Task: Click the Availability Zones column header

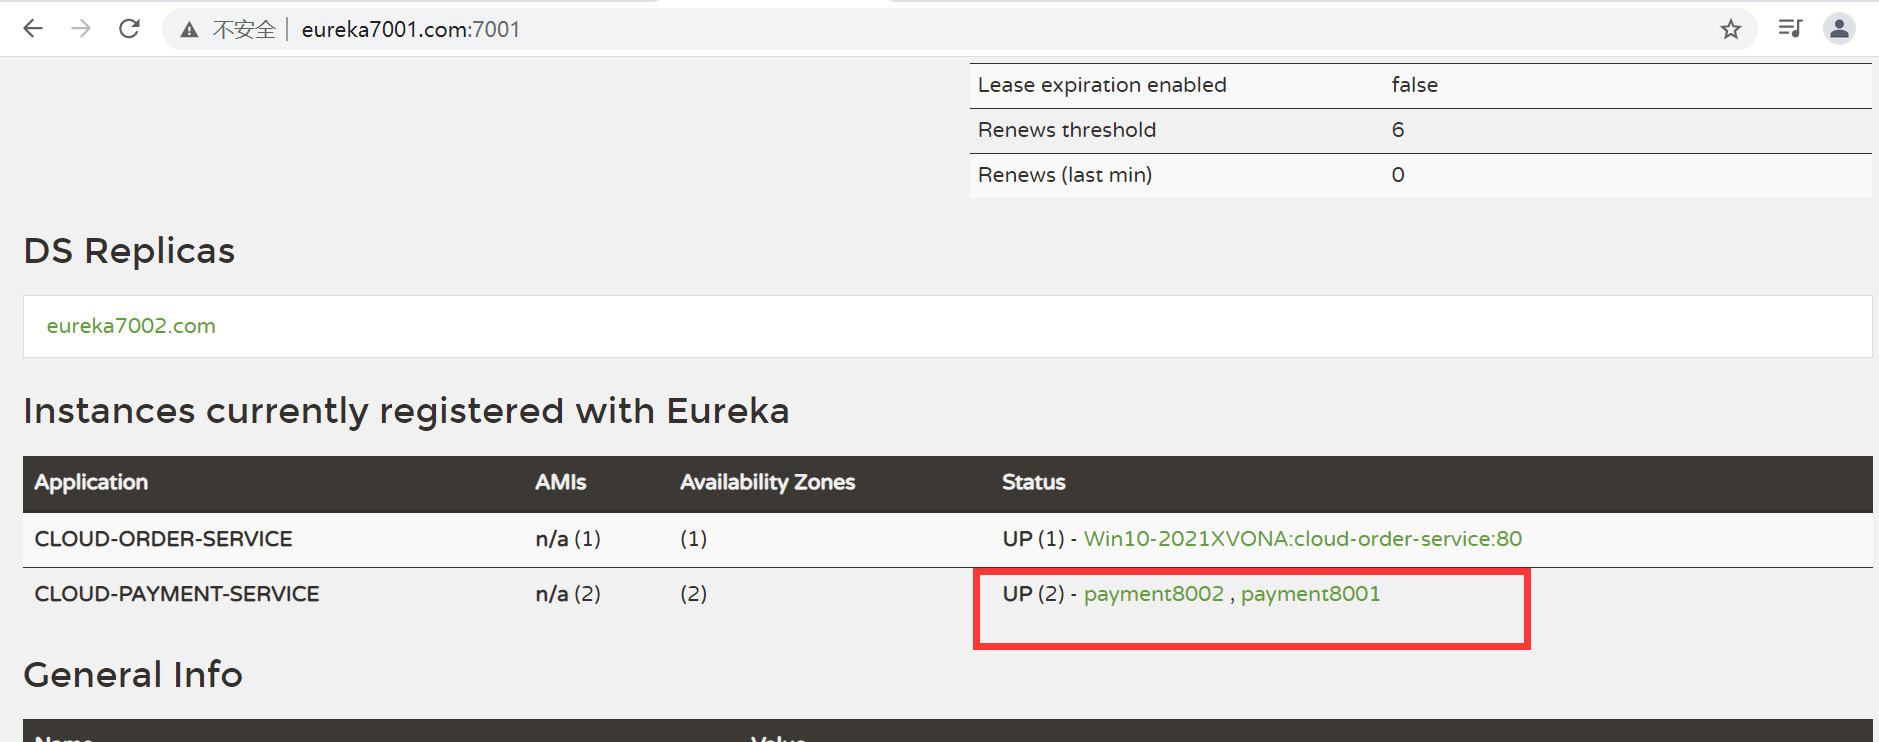Action: pyautogui.click(x=768, y=482)
